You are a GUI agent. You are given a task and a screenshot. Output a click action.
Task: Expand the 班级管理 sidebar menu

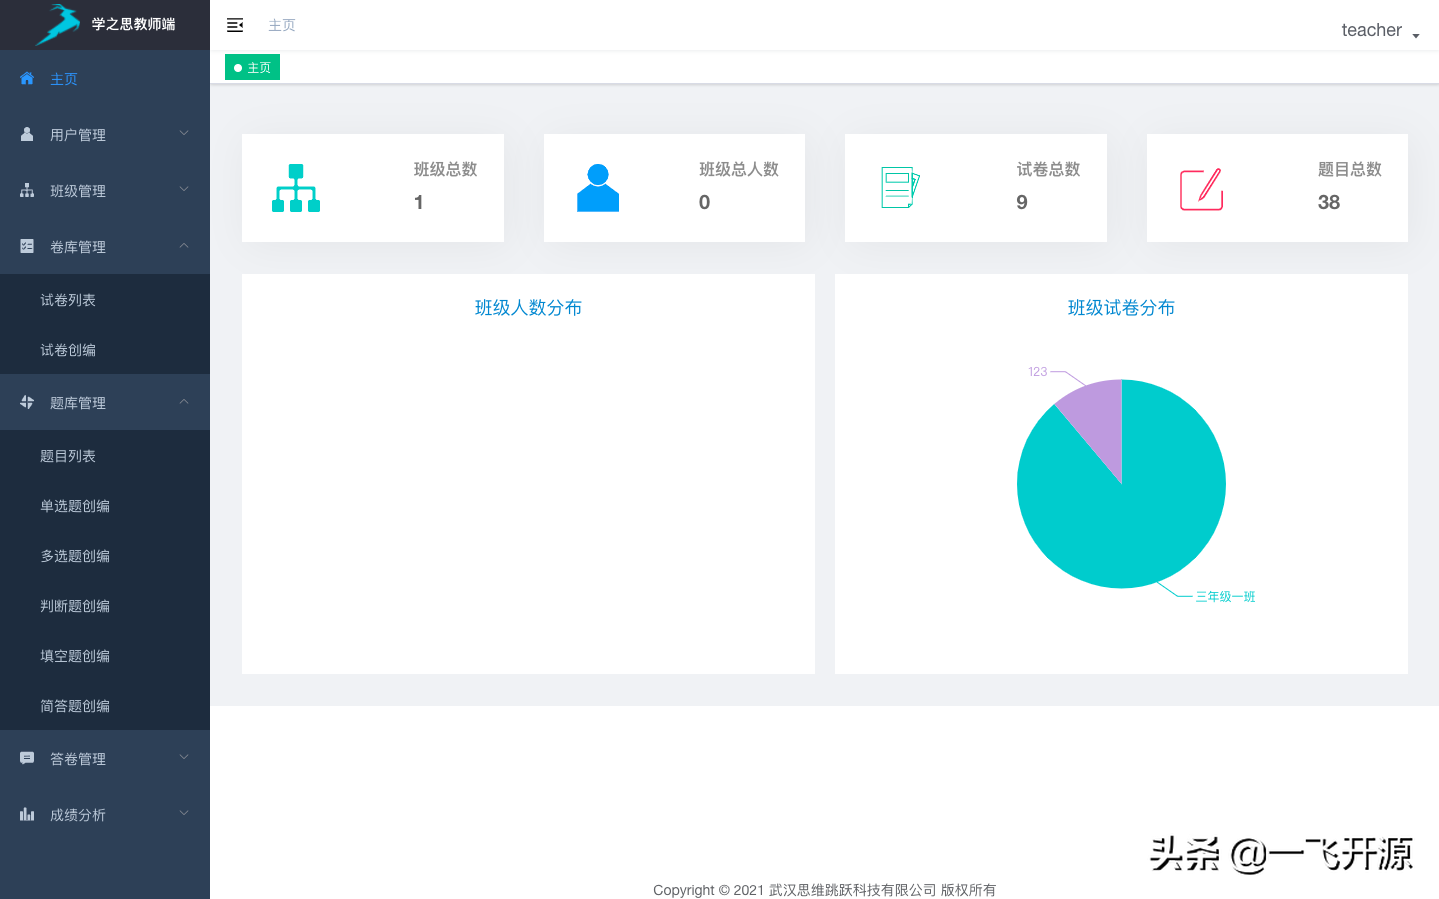click(x=105, y=190)
